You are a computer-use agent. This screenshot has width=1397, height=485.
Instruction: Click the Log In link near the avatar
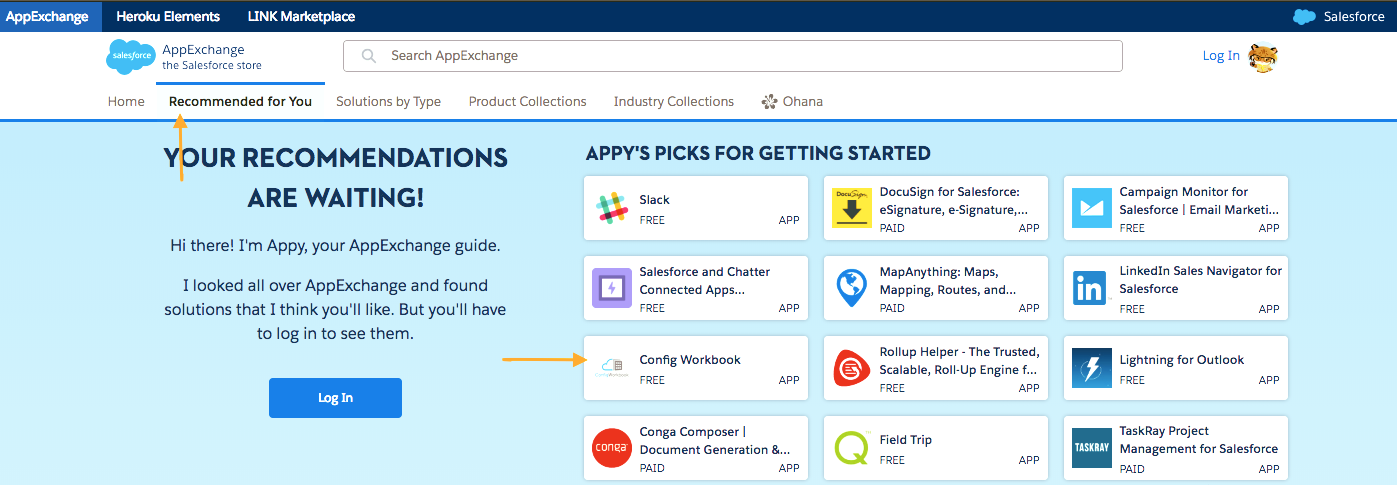[1221, 56]
